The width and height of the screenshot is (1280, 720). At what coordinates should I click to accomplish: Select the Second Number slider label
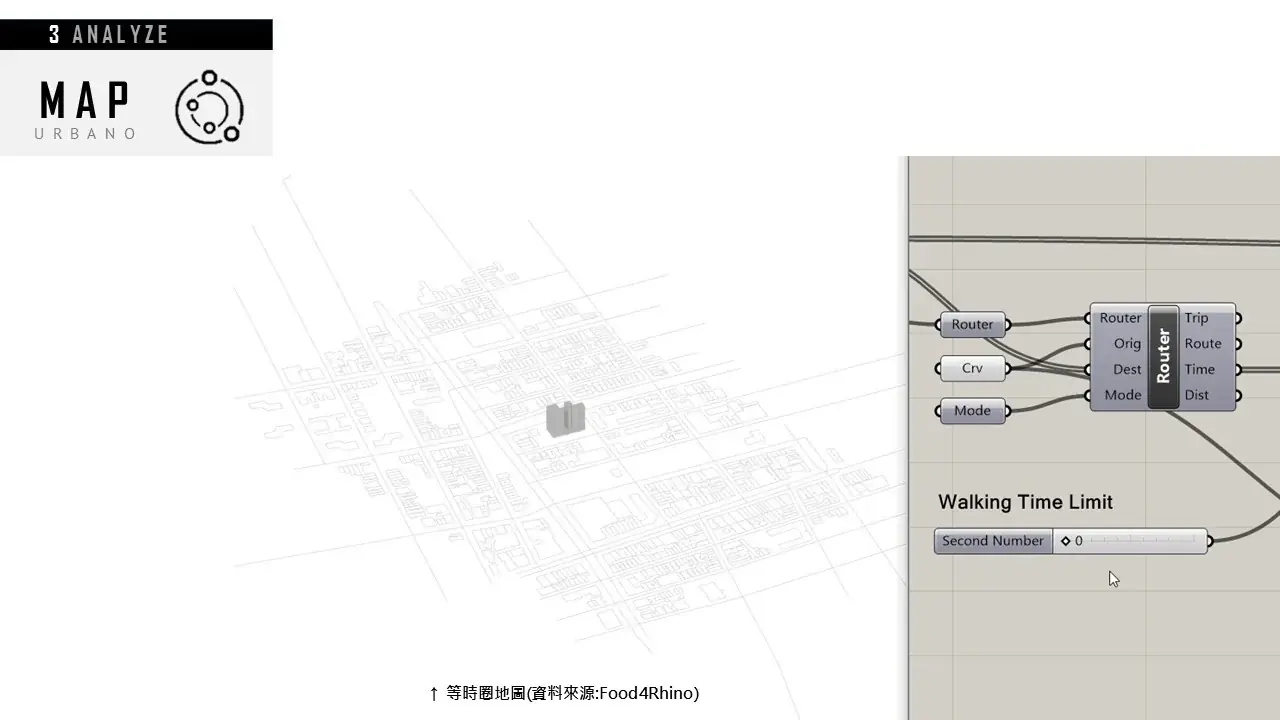click(992, 541)
